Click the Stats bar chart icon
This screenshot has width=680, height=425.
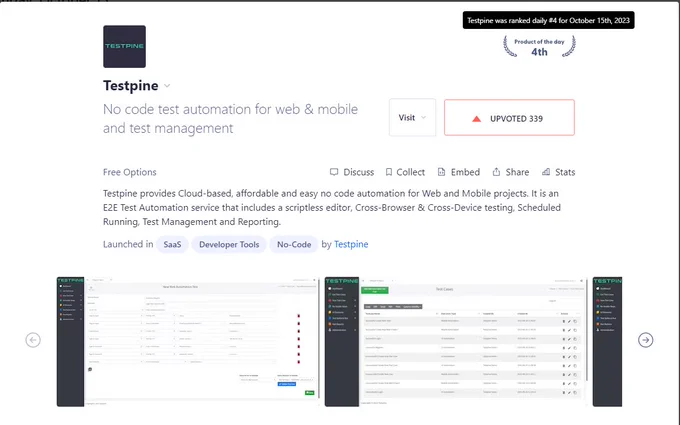[546, 172]
